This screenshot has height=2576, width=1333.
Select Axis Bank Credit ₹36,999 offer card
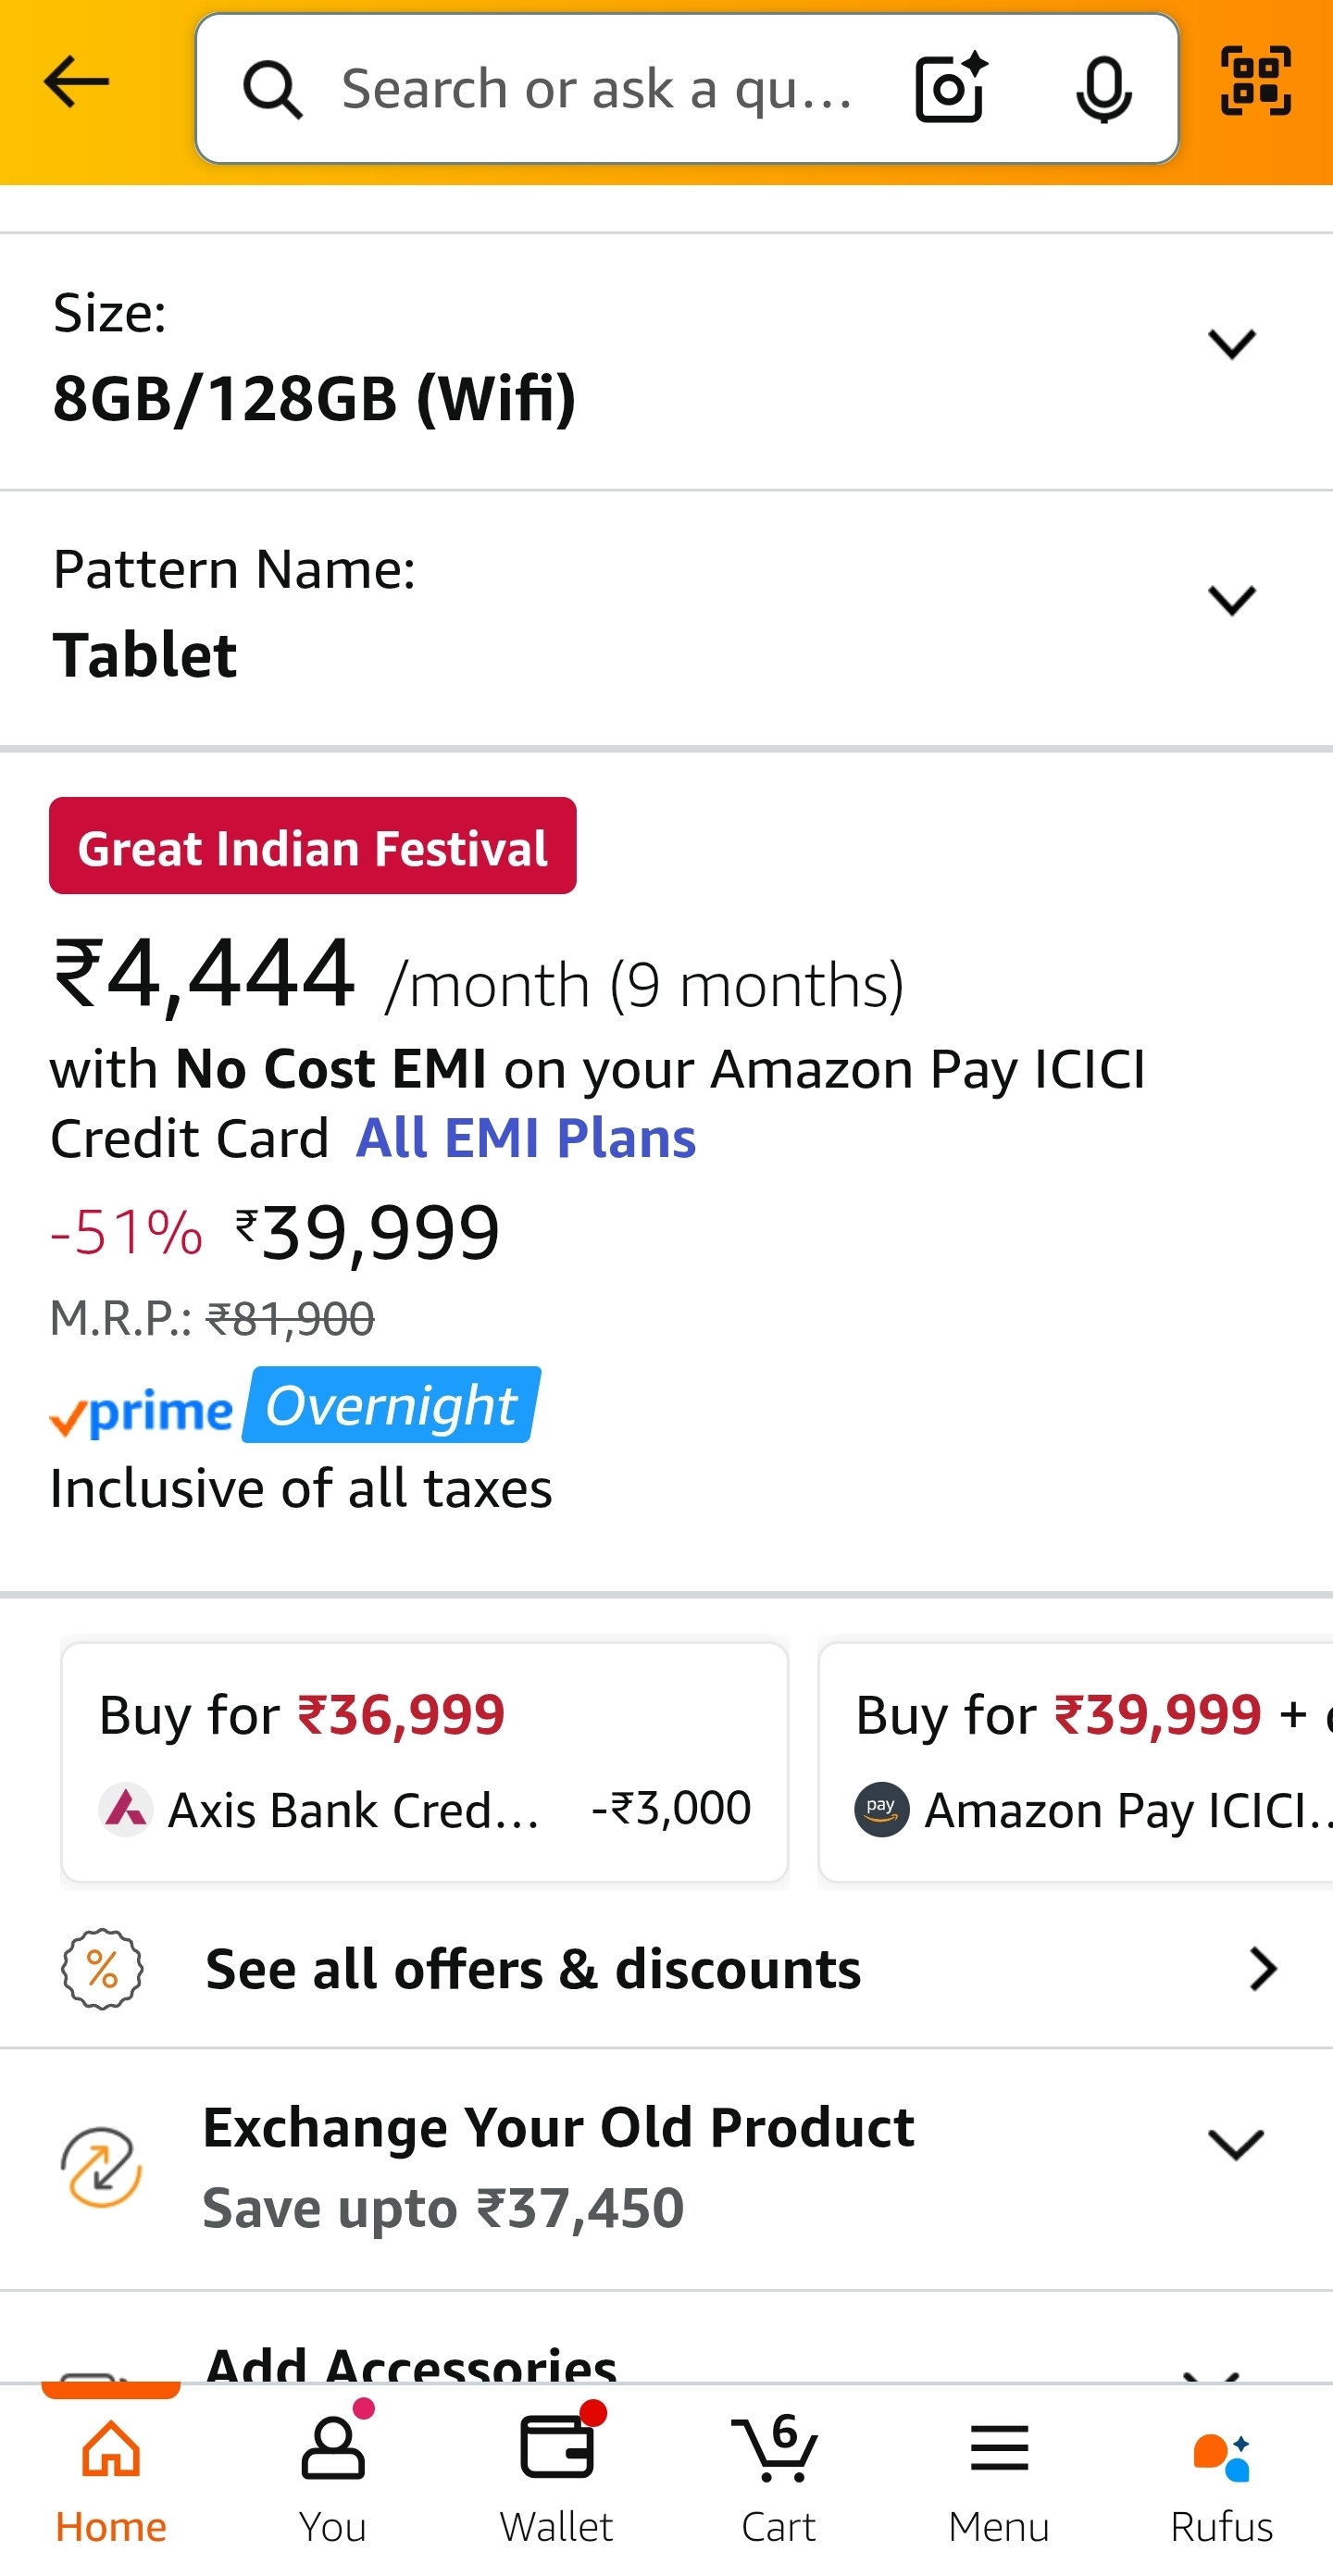(424, 1761)
